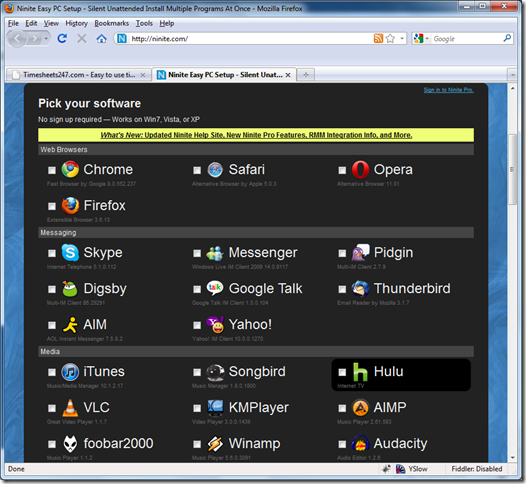This screenshot has width=526, height=484.
Task: Reload page with the refresh icon
Action: click(62, 39)
